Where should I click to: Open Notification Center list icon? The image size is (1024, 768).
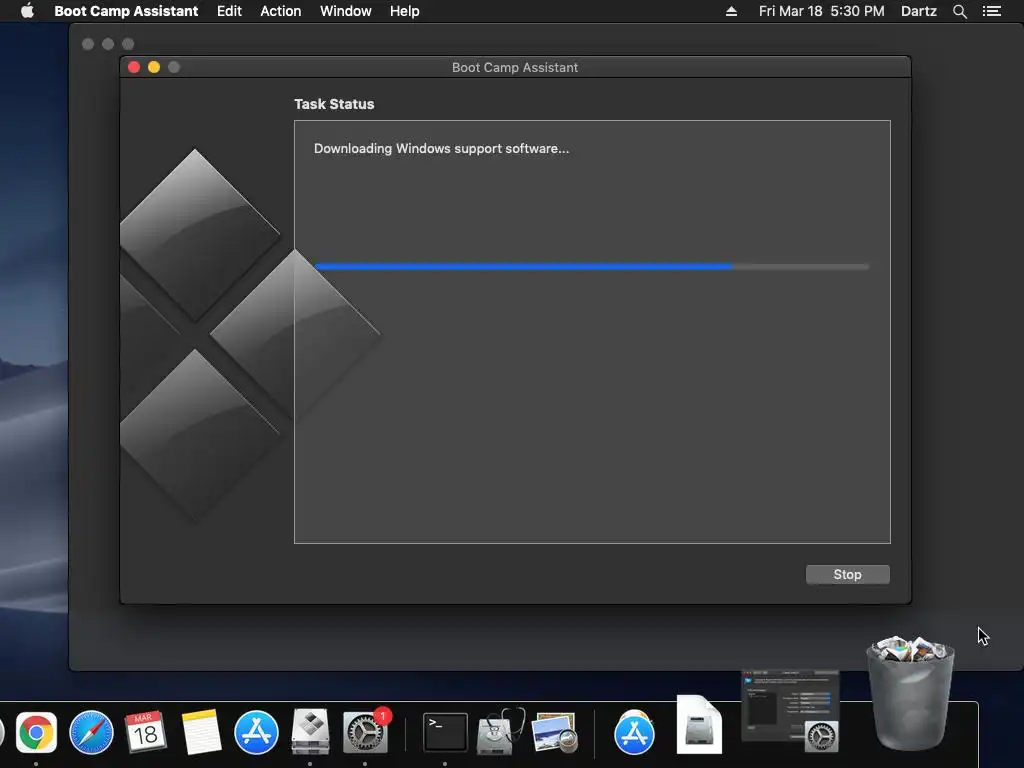(x=992, y=11)
